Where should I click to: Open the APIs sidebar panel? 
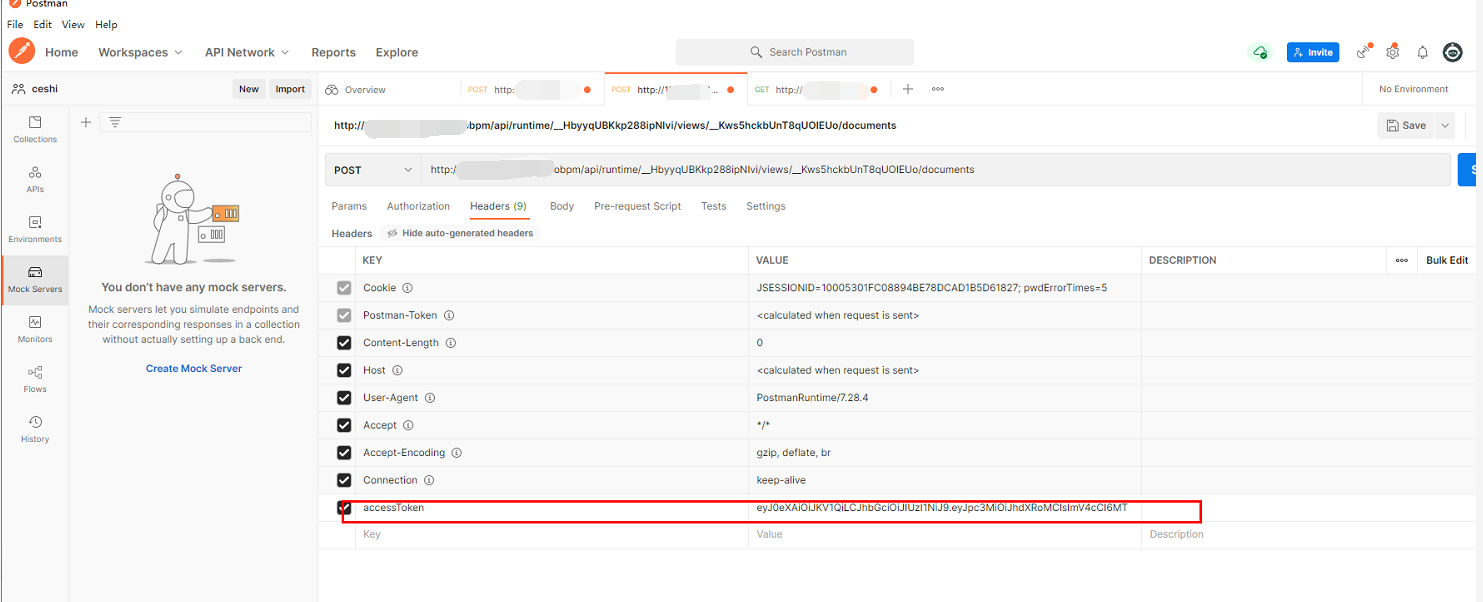[x=35, y=179]
